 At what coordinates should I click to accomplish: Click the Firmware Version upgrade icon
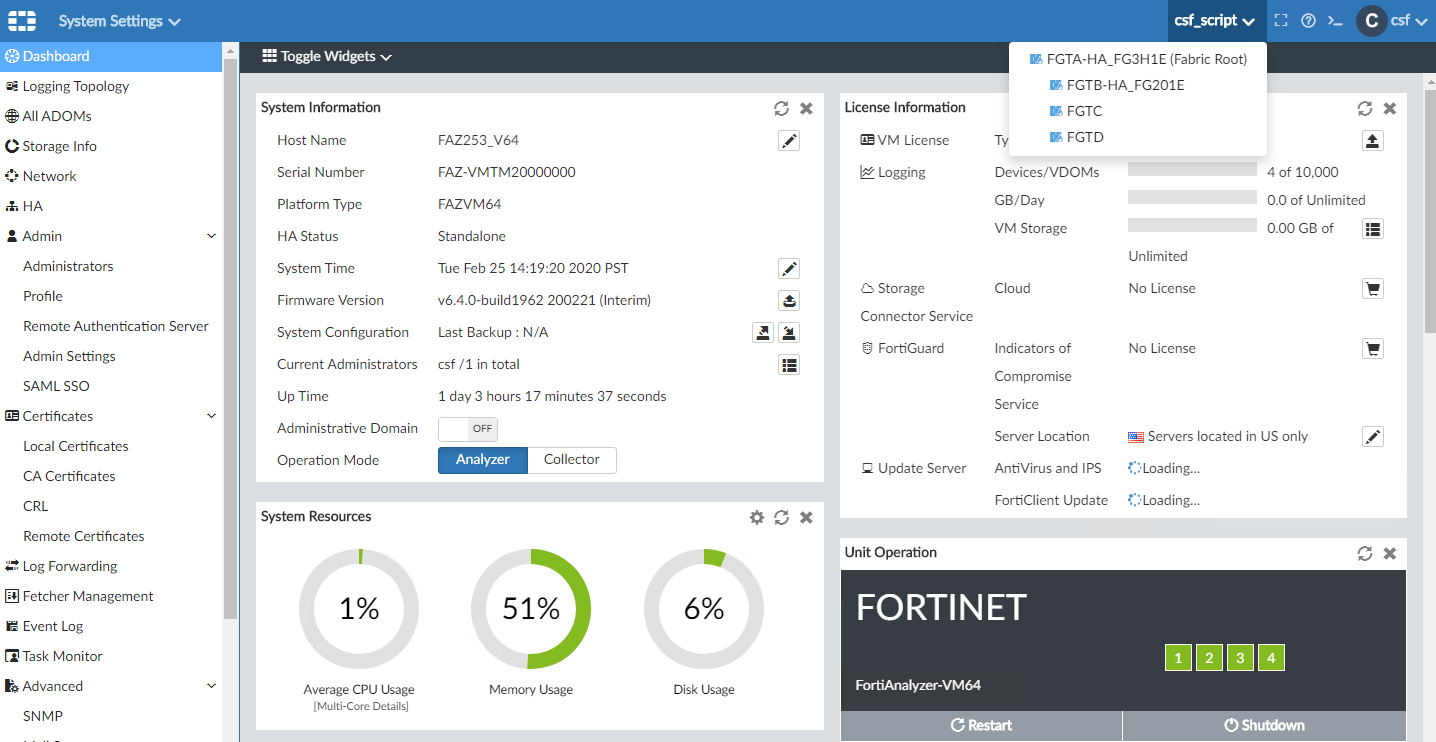[789, 301]
